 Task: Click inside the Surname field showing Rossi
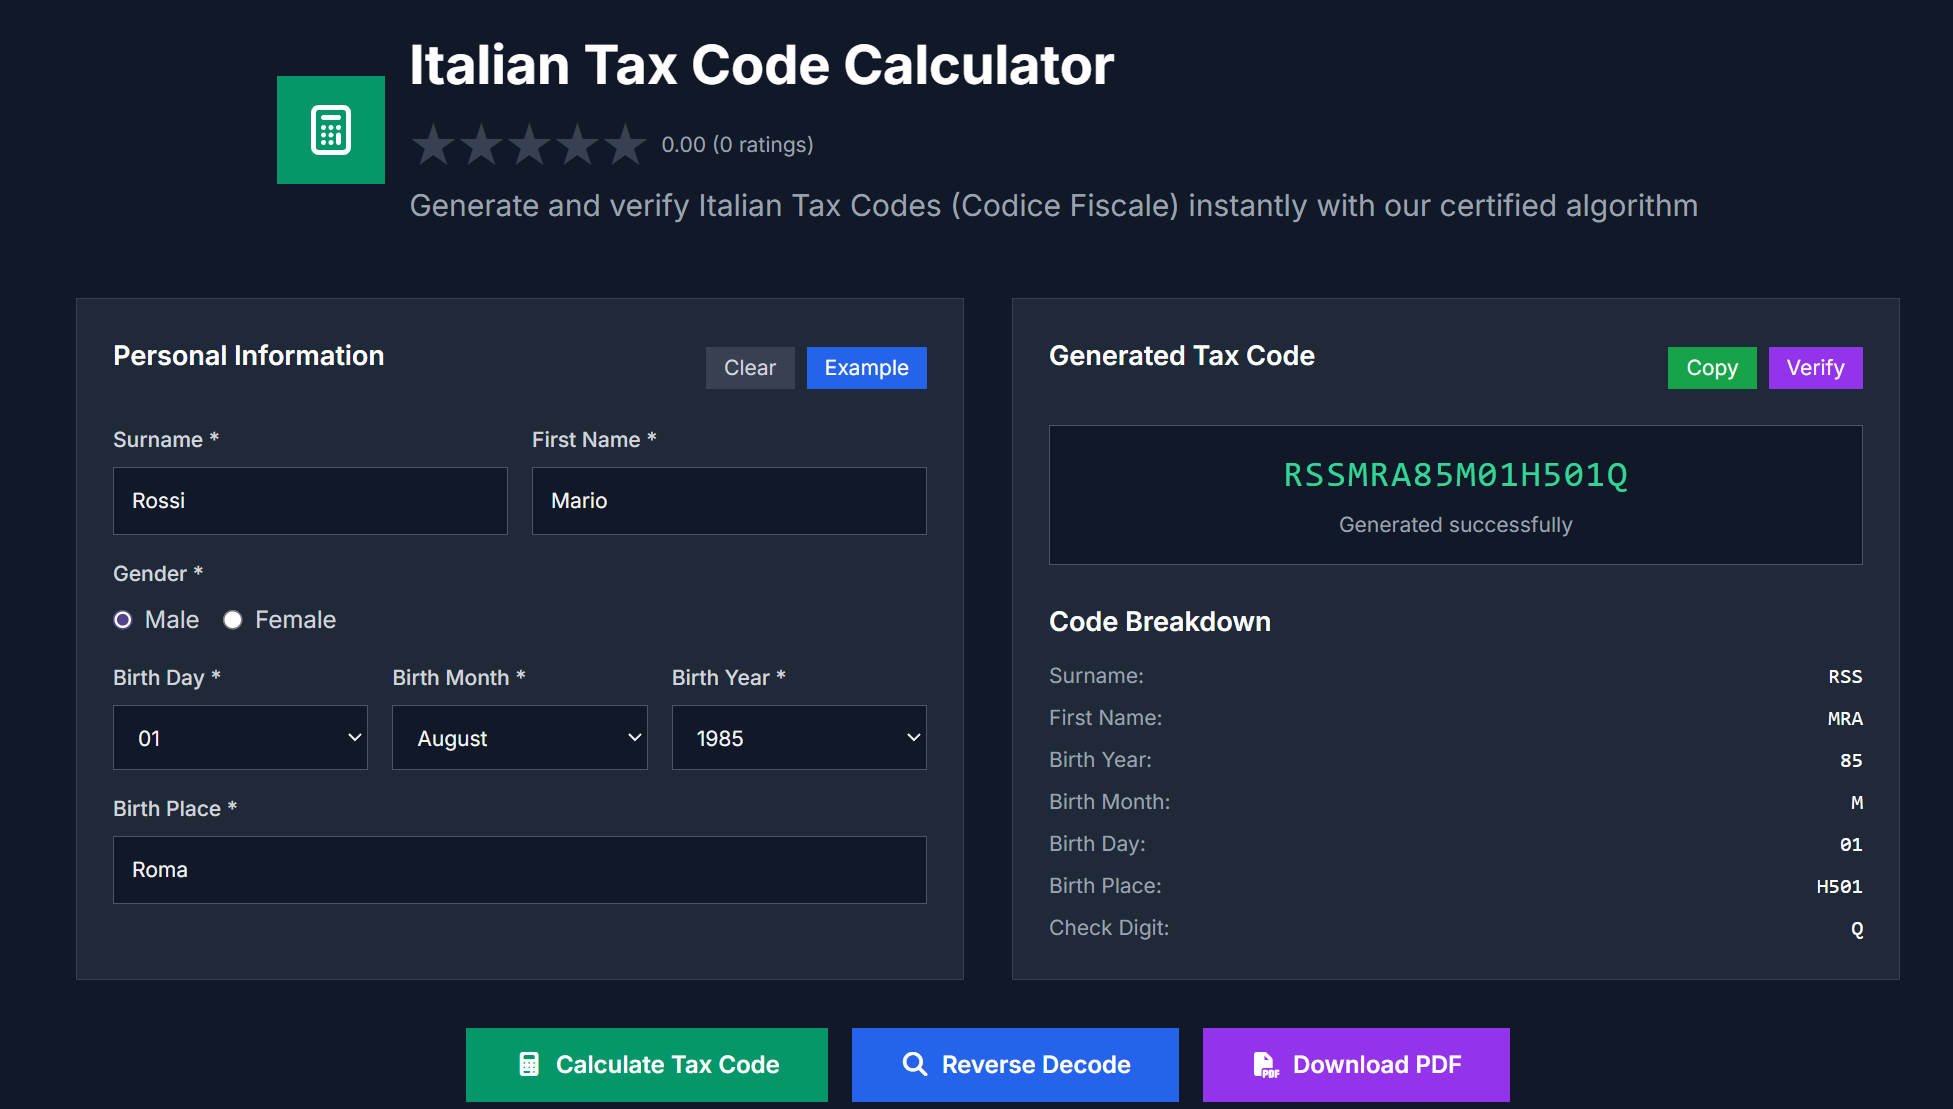click(310, 500)
